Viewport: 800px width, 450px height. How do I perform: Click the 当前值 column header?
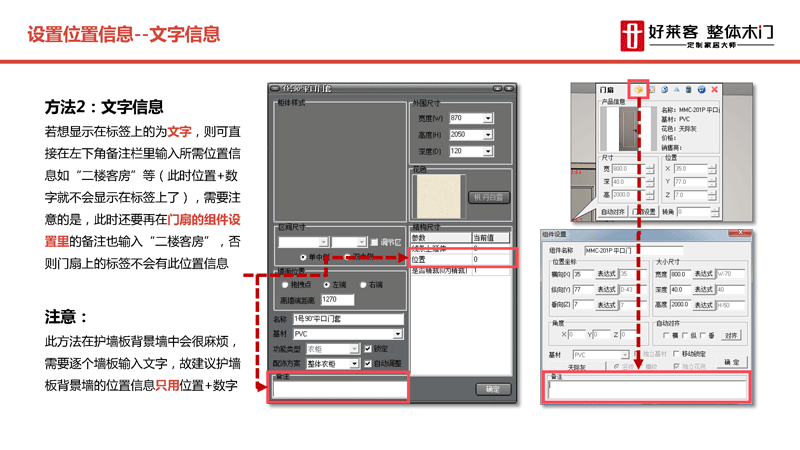tap(491, 238)
